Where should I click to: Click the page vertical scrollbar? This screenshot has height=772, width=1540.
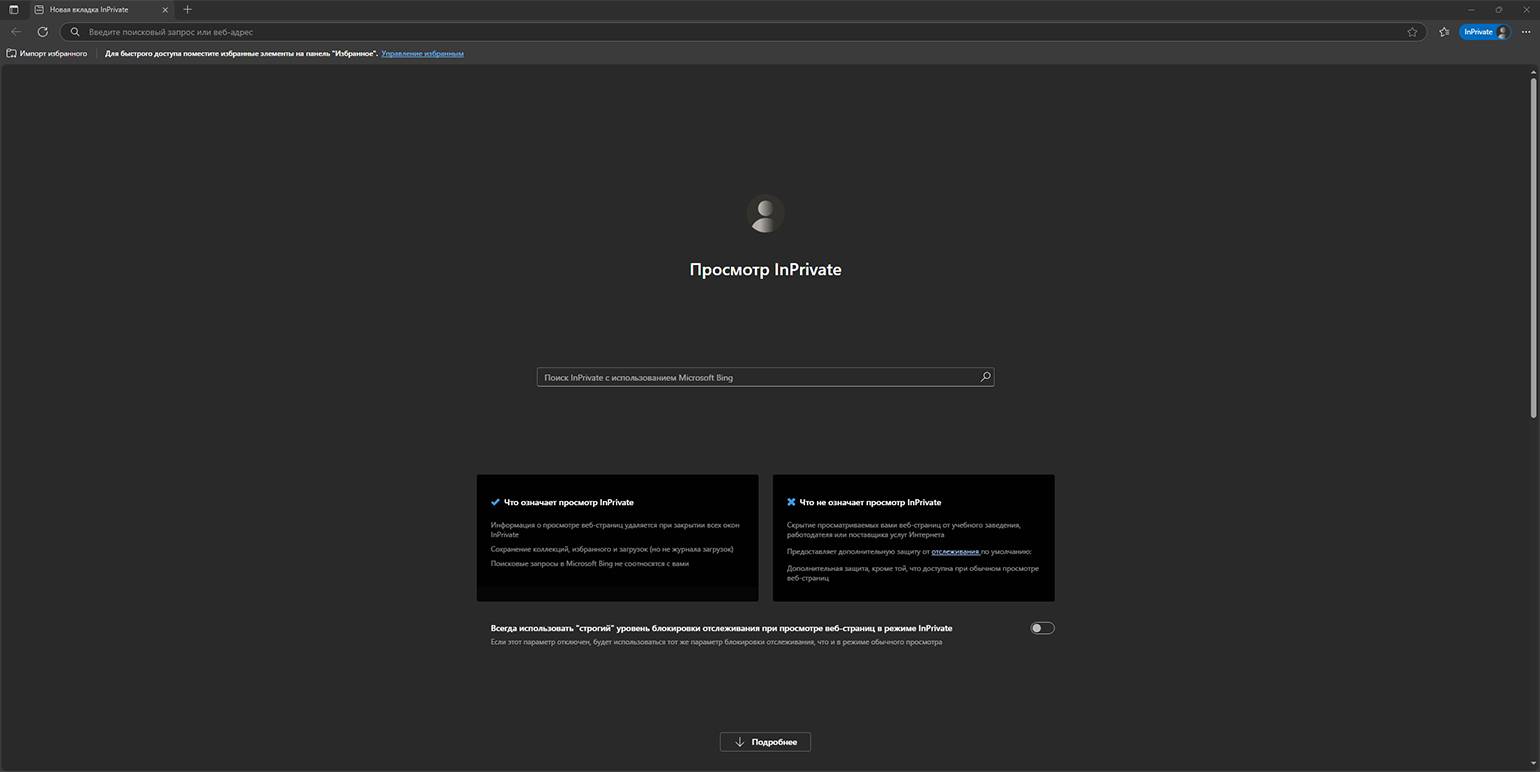[x=1533, y=248]
